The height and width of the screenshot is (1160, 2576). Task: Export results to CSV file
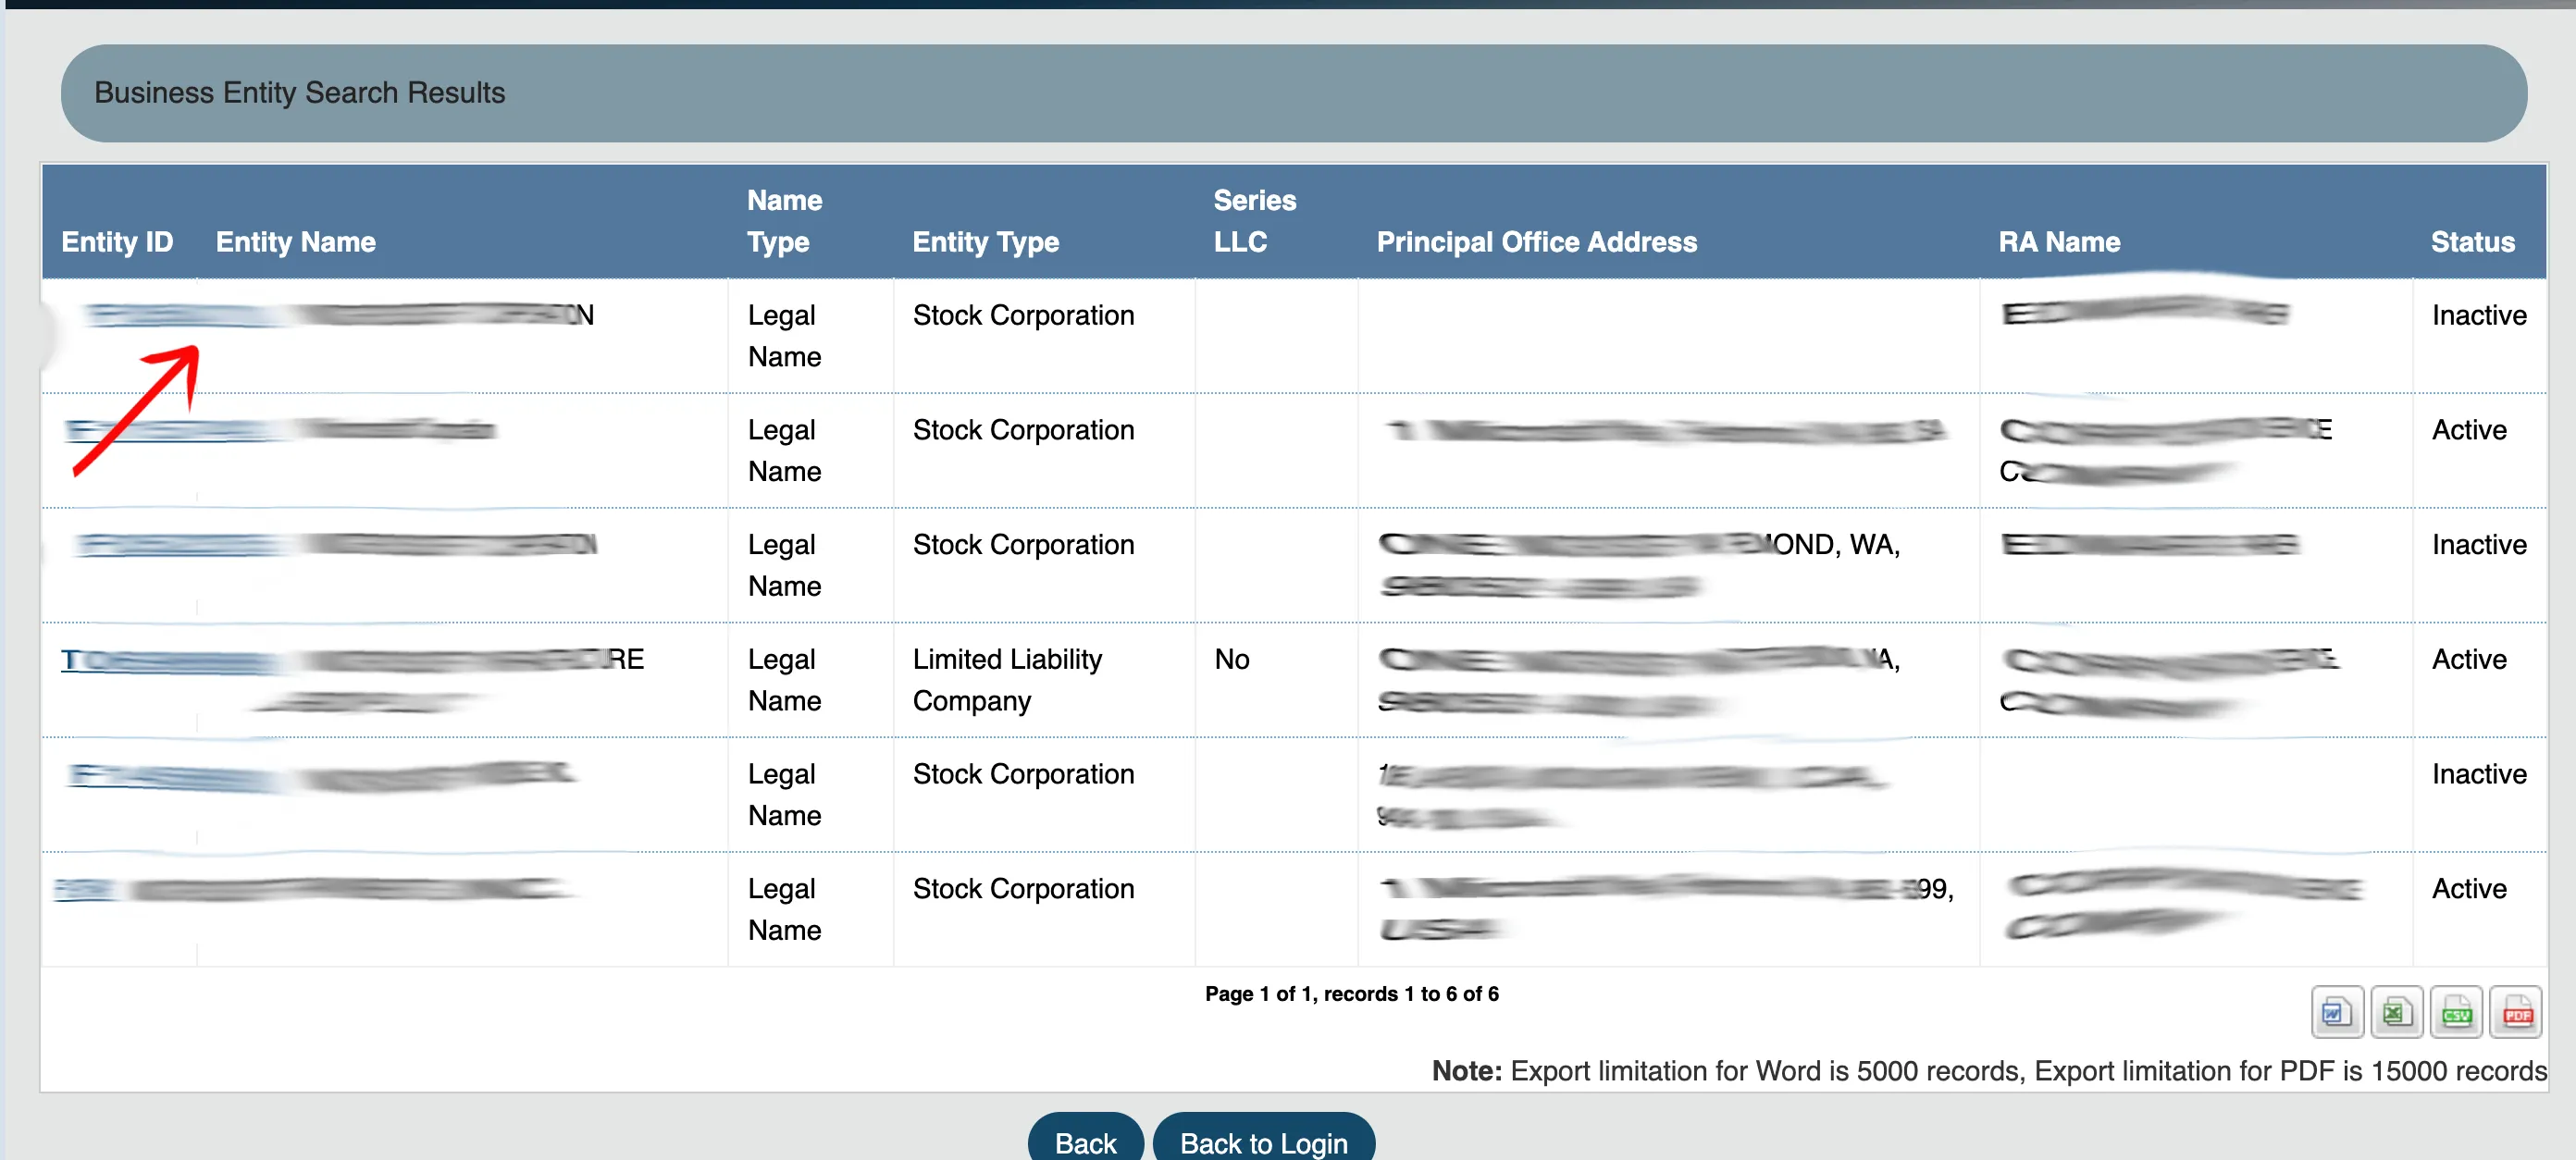tap(2456, 1013)
